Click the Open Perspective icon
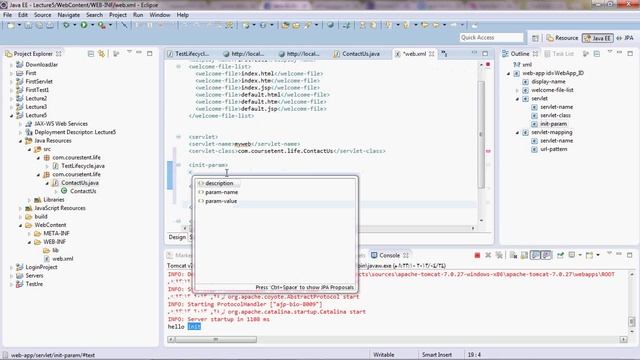The width and height of the screenshot is (640, 360). (535, 38)
